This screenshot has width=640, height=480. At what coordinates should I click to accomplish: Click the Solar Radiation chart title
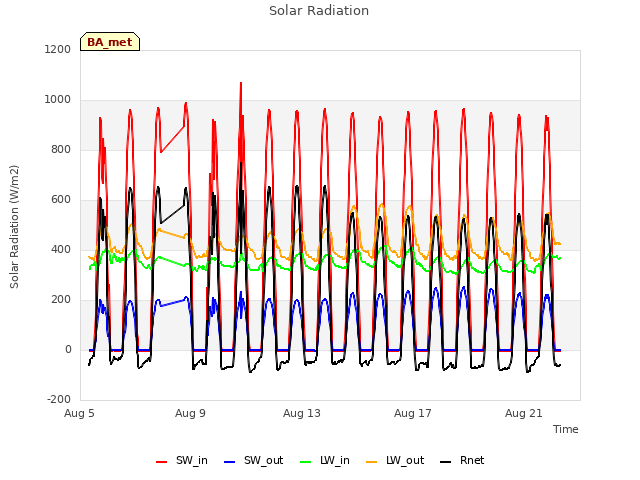click(319, 11)
